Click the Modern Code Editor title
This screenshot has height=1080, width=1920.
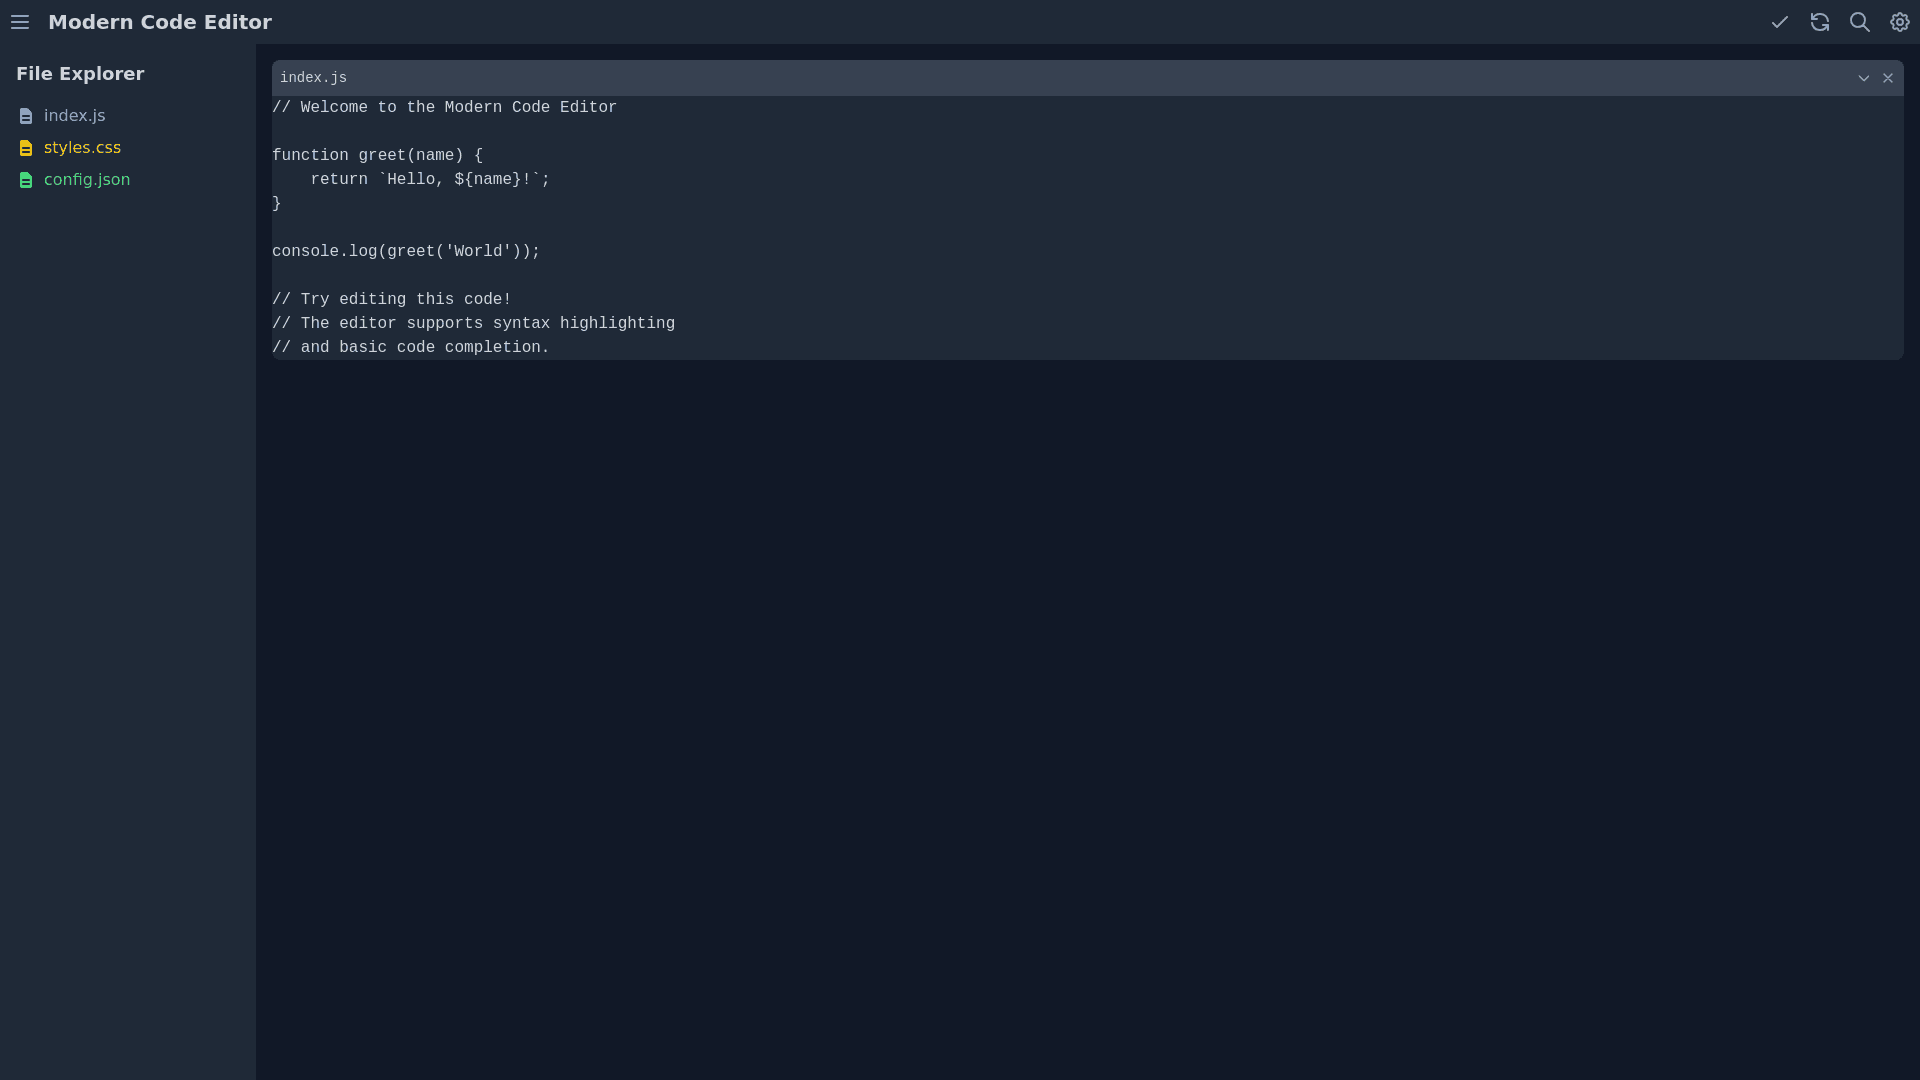point(160,22)
